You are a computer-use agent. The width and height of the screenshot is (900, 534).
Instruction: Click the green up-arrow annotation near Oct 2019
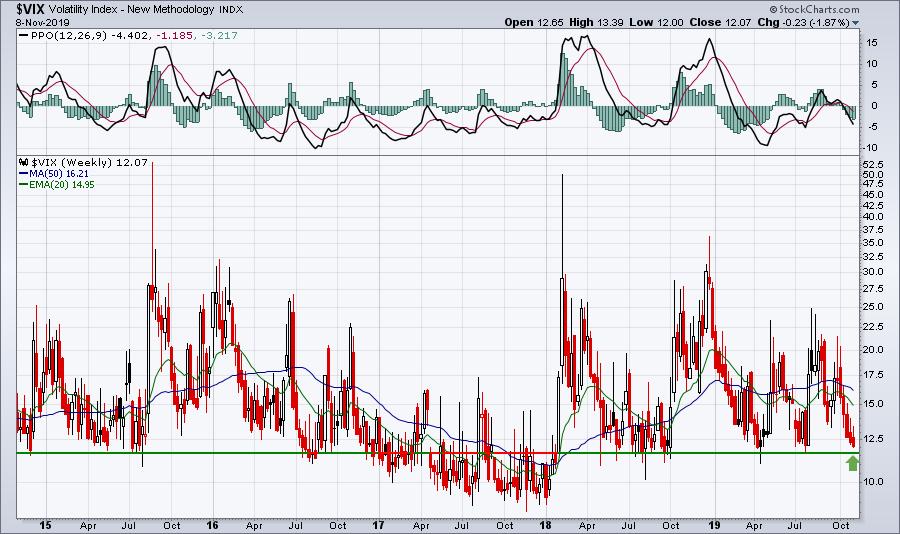pyautogui.click(x=852, y=463)
